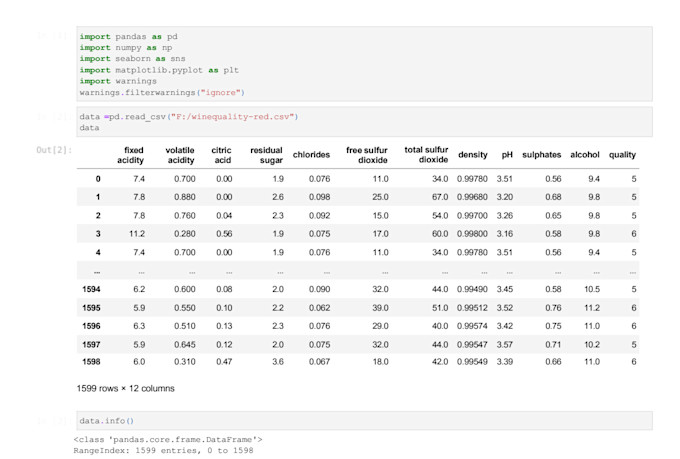Select the 'citric acid' column header
The image size is (680, 459).
click(221, 155)
